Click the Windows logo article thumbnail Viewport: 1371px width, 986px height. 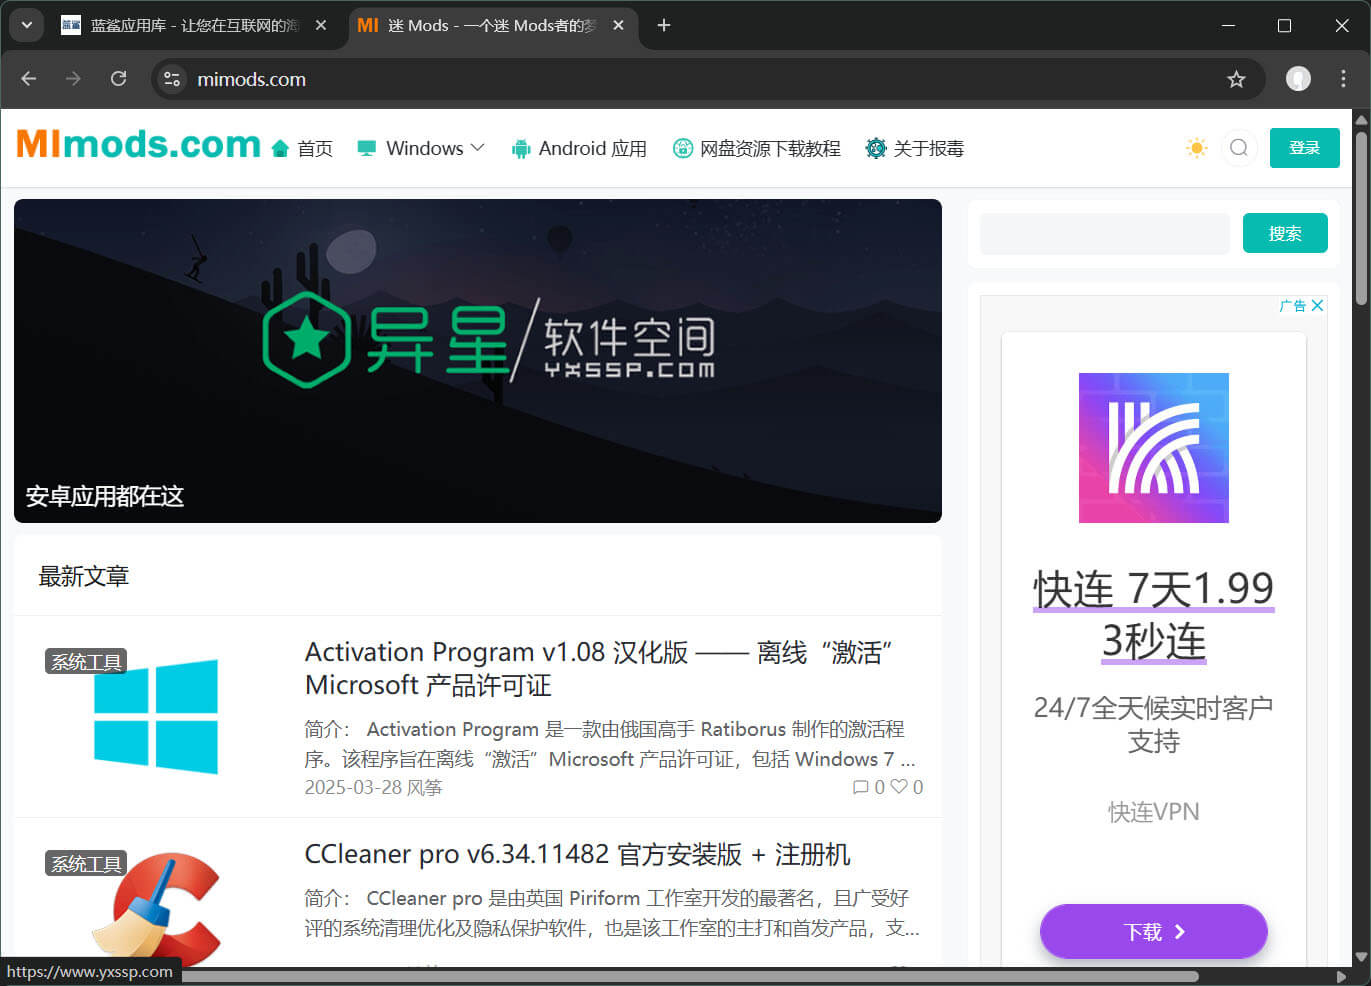coord(156,716)
